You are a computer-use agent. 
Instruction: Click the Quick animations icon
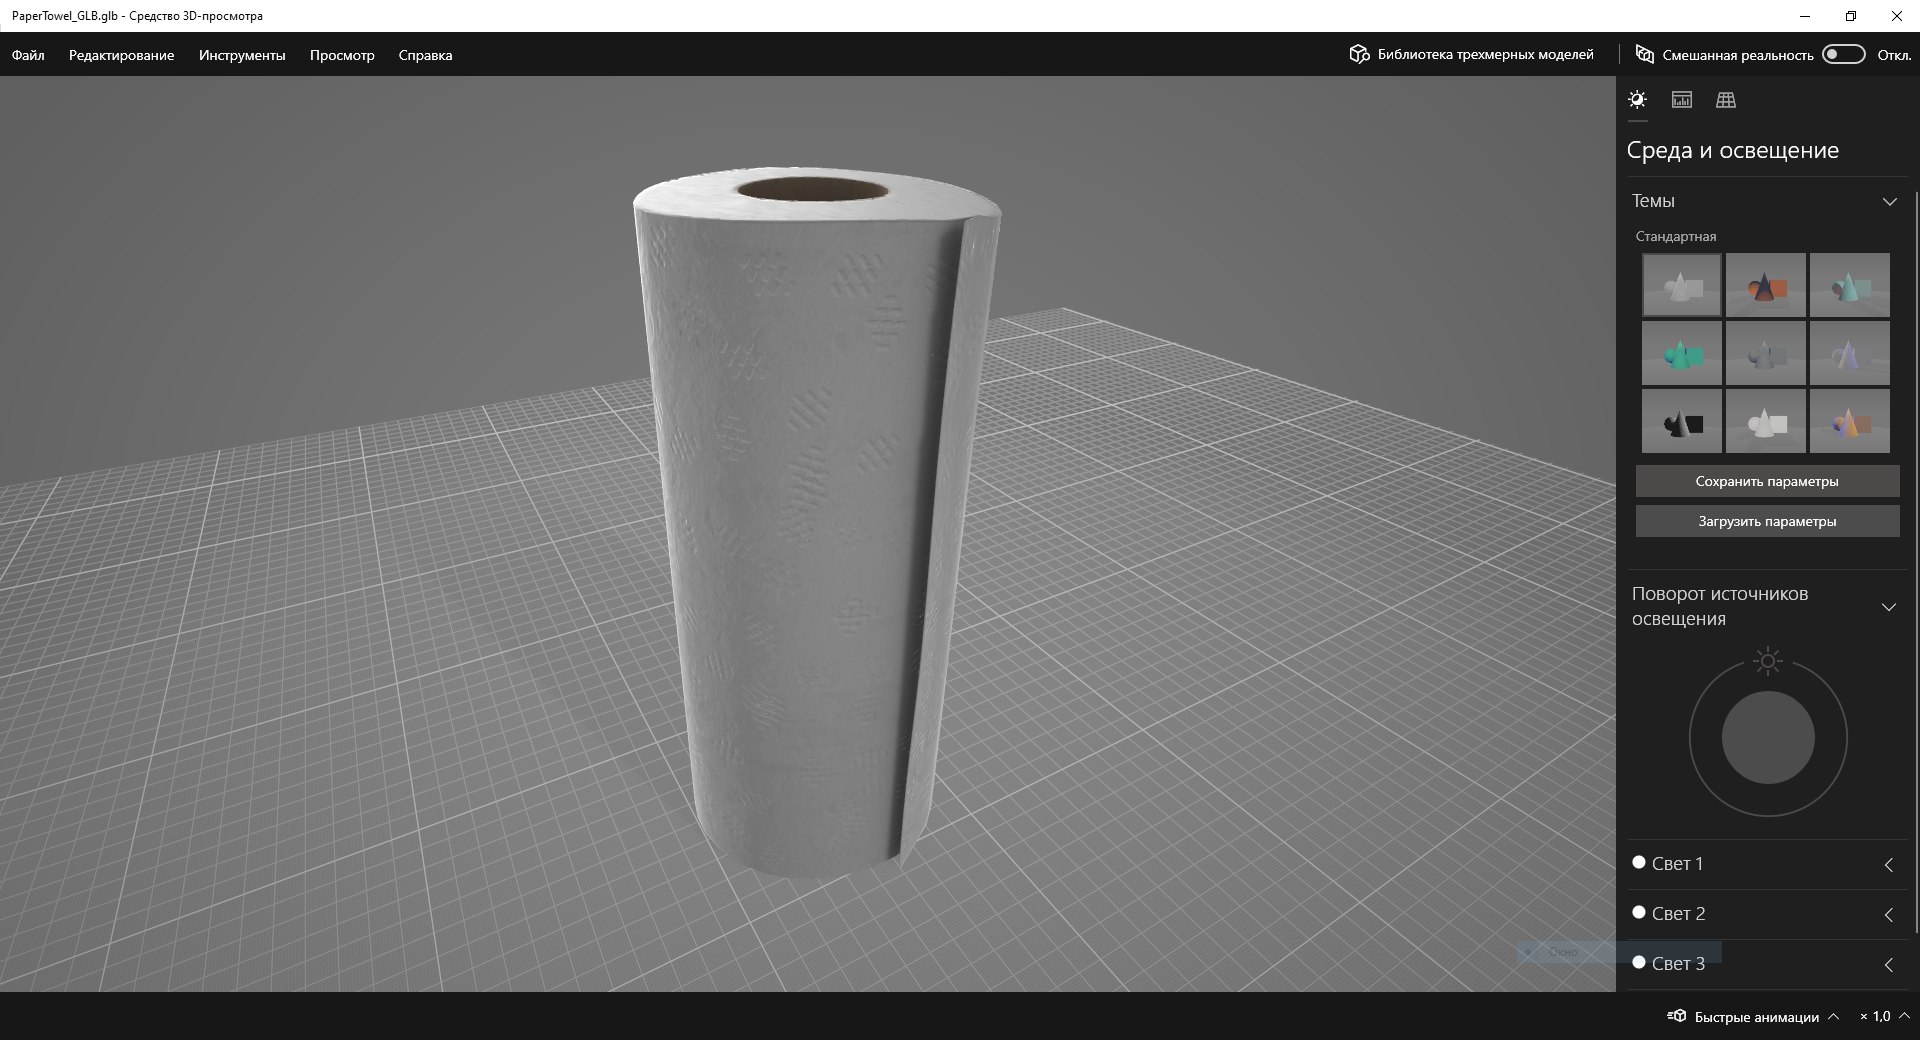[1677, 1016]
